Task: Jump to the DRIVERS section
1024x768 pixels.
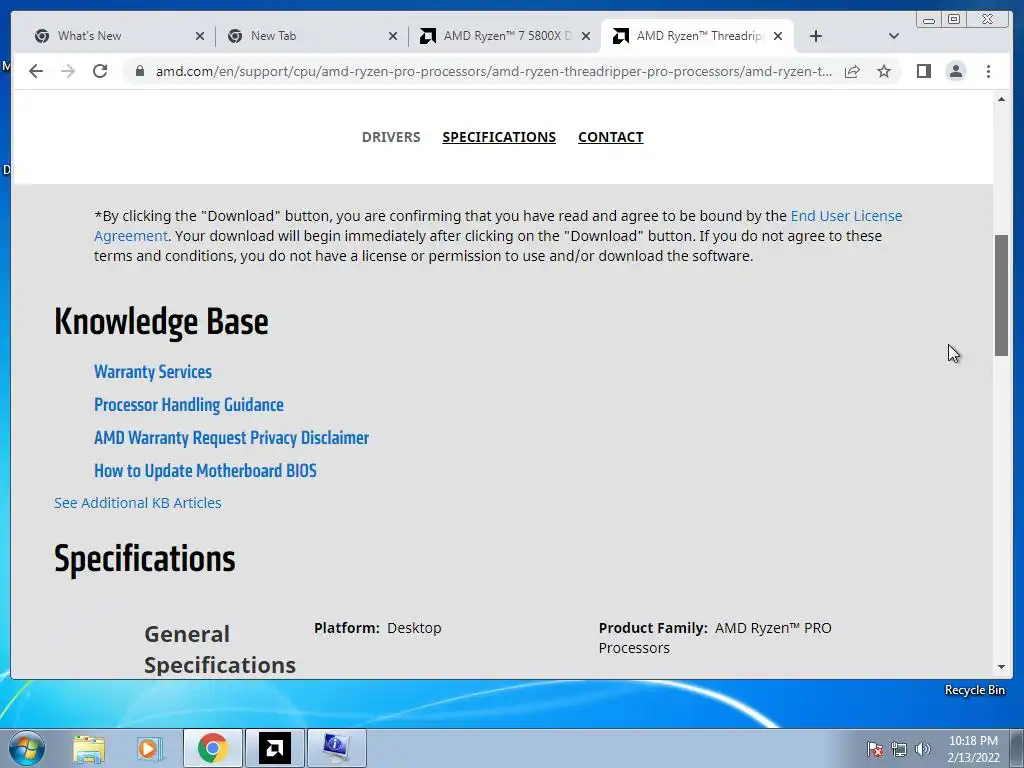Action: tap(391, 137)
